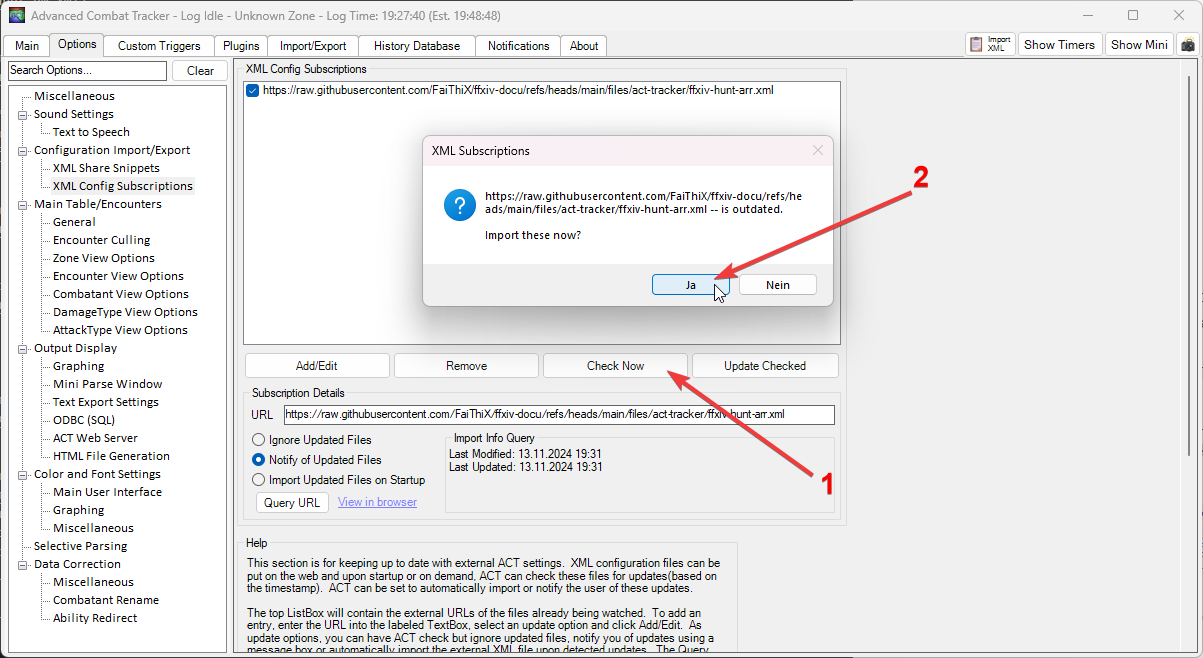The width and height of the screenshot is (1203, 658).
Task: Select the ffxiv-hunt-arr.xml URL list entry
Action: pyautogui.click(x=518, y=90)
